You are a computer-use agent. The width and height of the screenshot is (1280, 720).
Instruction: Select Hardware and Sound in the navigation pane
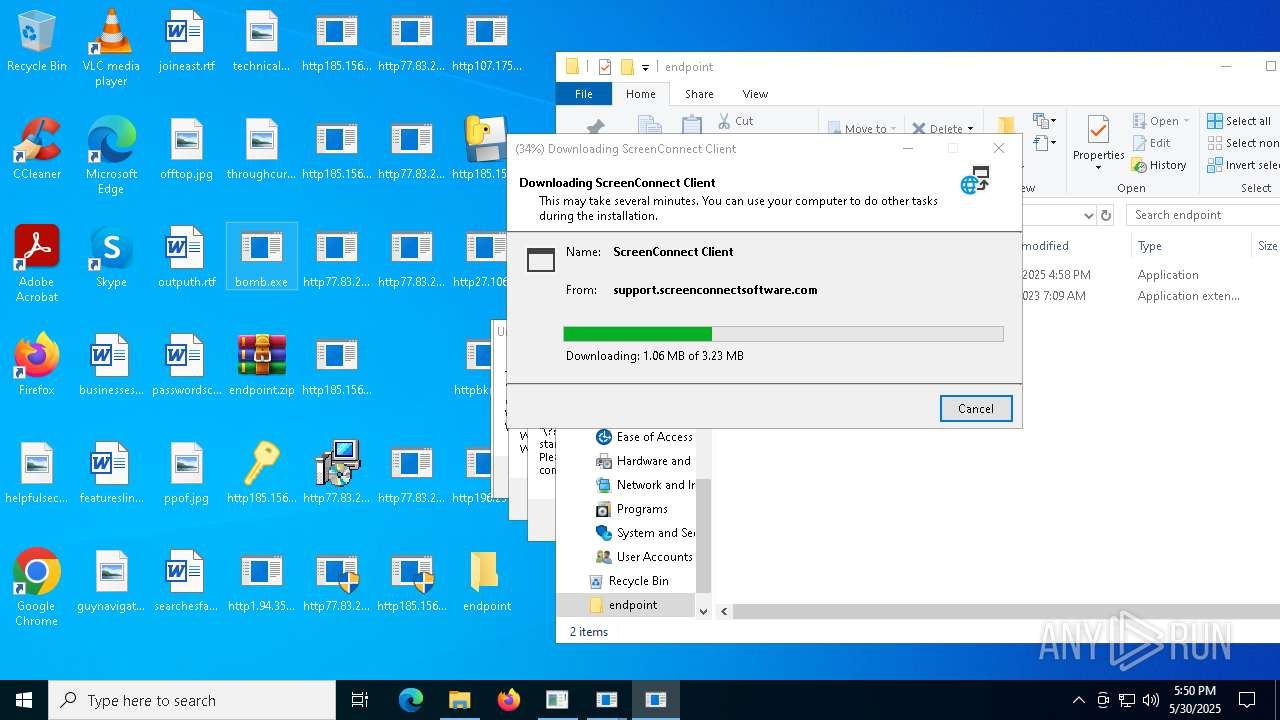point(644,461)
